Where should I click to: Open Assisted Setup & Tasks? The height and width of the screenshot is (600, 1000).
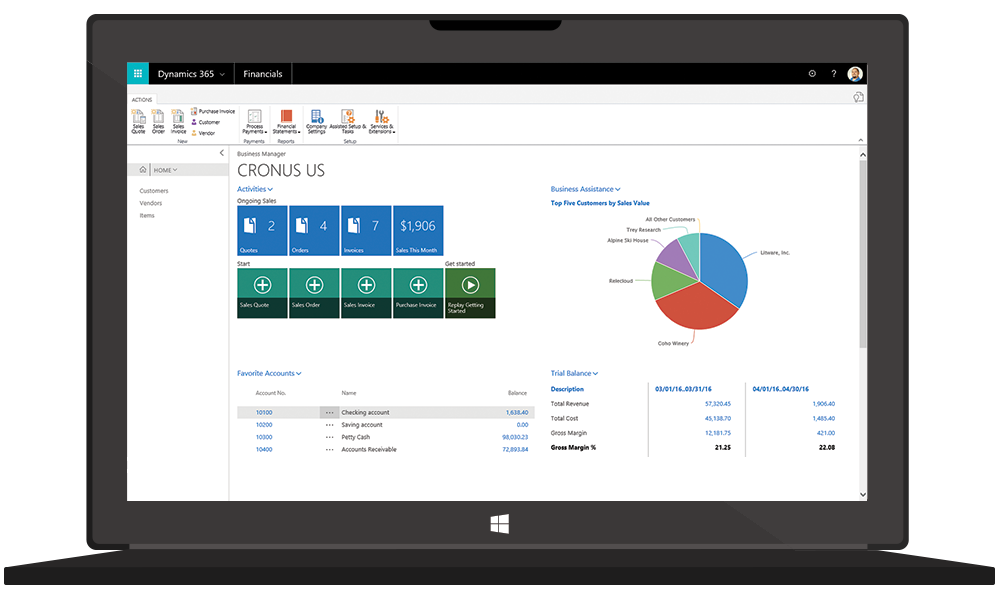348,122
